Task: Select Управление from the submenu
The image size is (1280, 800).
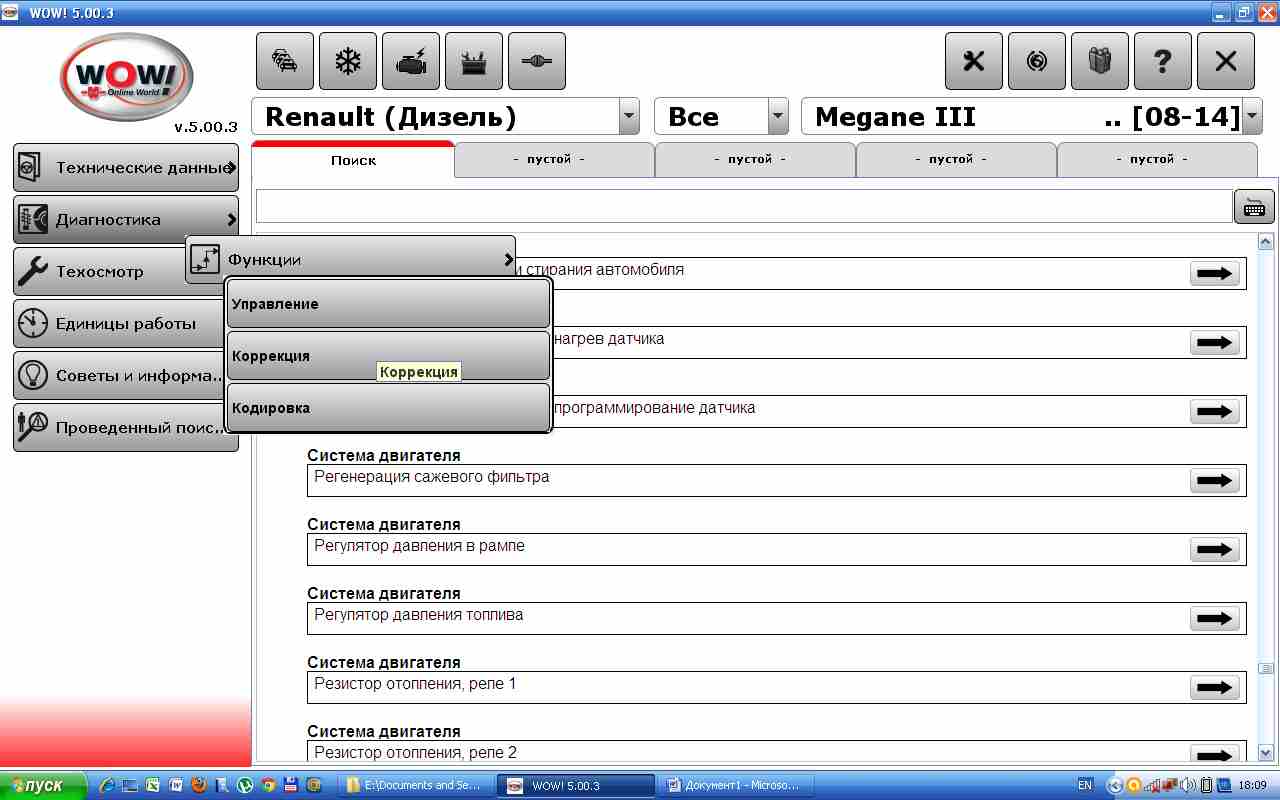Action: (x=388, y=304)
